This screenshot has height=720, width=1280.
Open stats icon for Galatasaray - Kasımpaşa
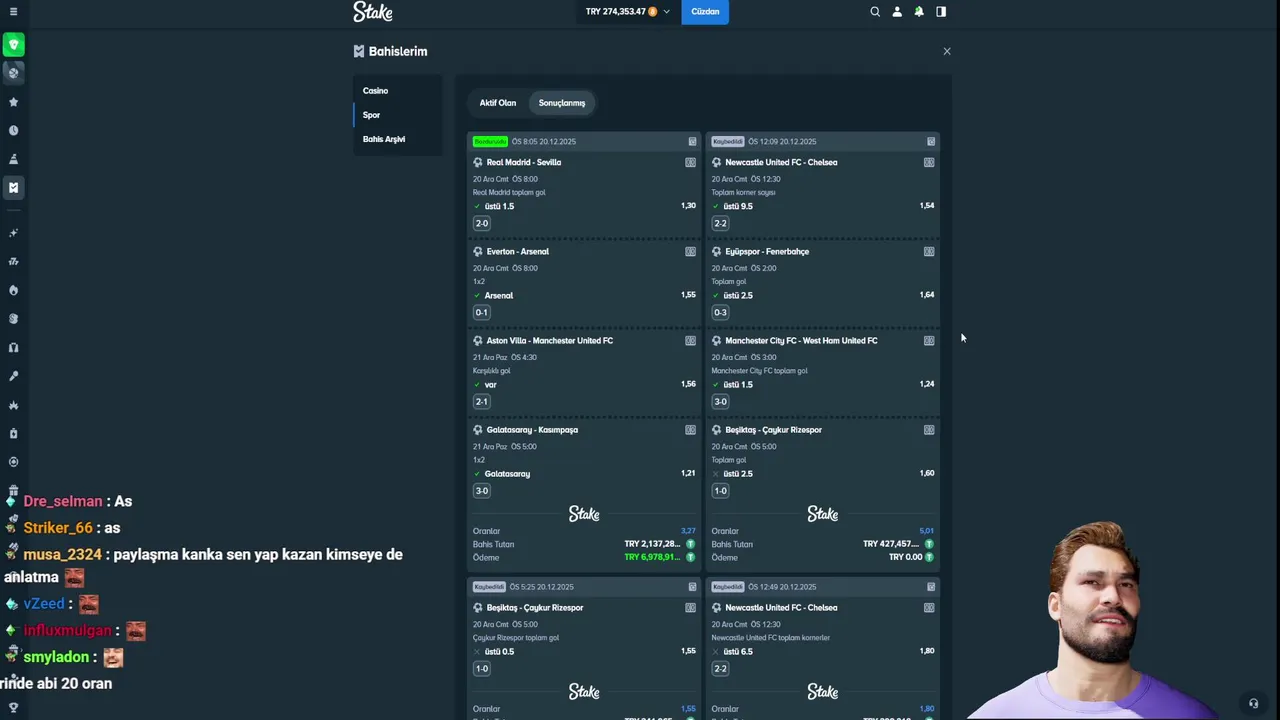pos(690,430)
